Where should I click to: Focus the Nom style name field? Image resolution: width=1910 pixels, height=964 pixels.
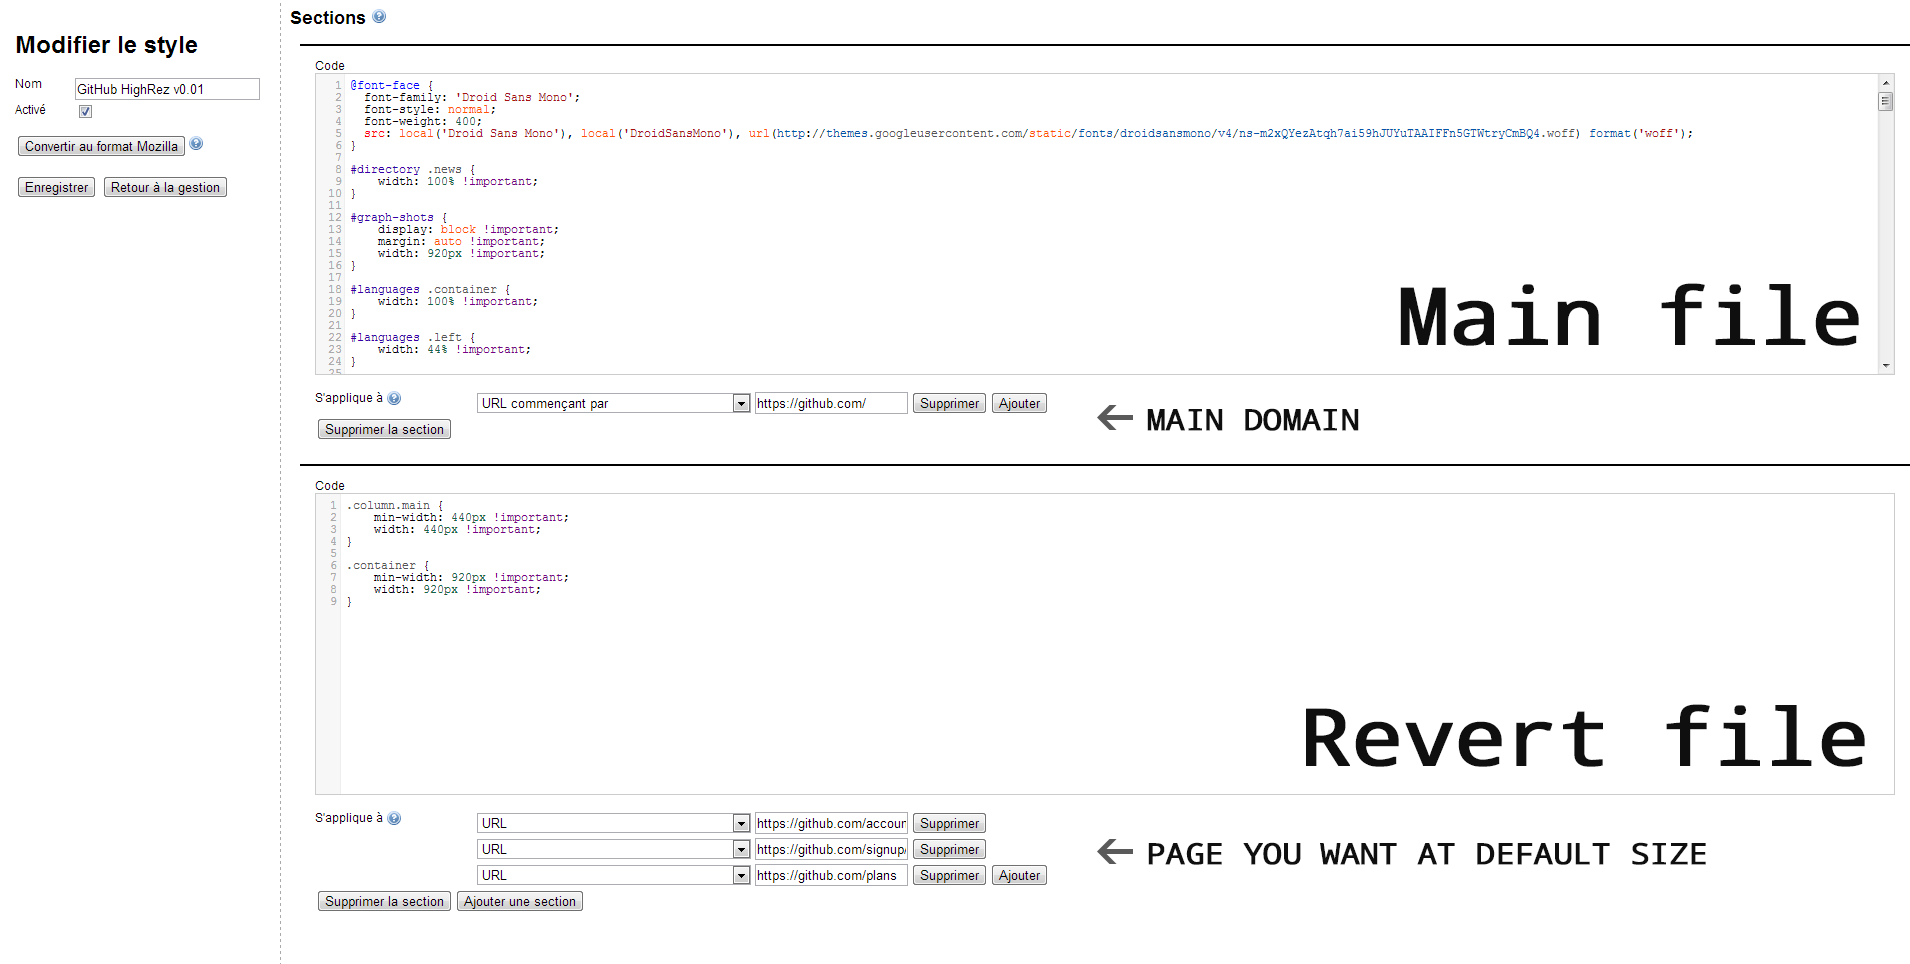tap(167, 89)
